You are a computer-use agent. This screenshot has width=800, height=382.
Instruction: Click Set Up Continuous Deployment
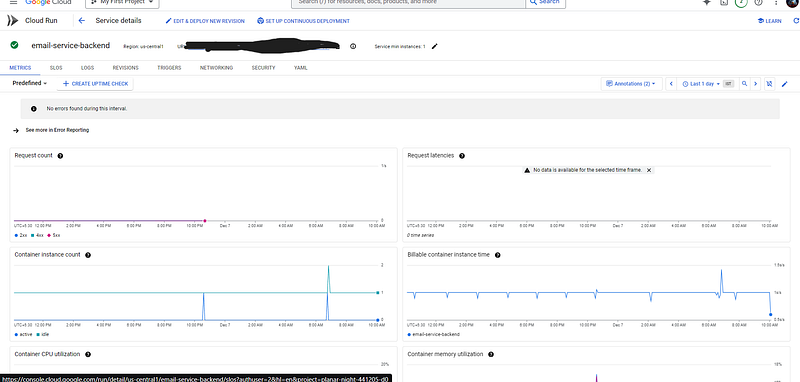[304, 21]
